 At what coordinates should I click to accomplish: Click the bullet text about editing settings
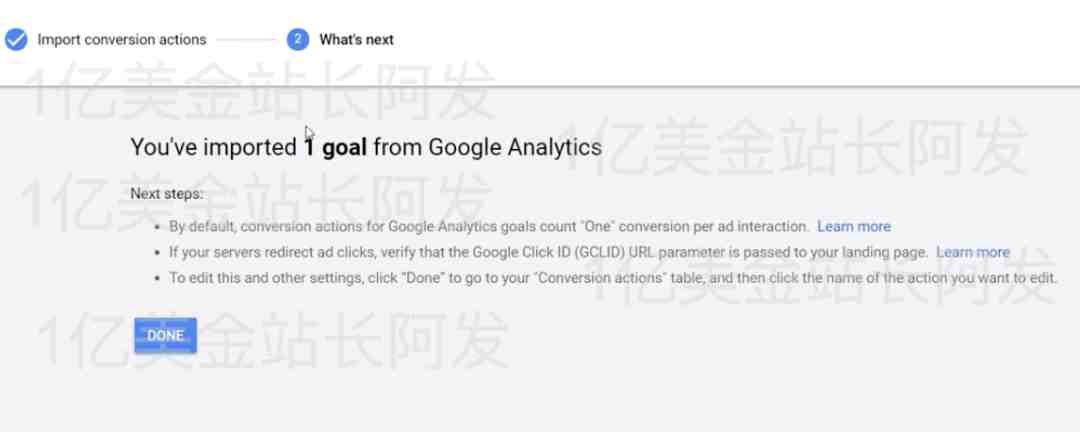pos(613,278)
